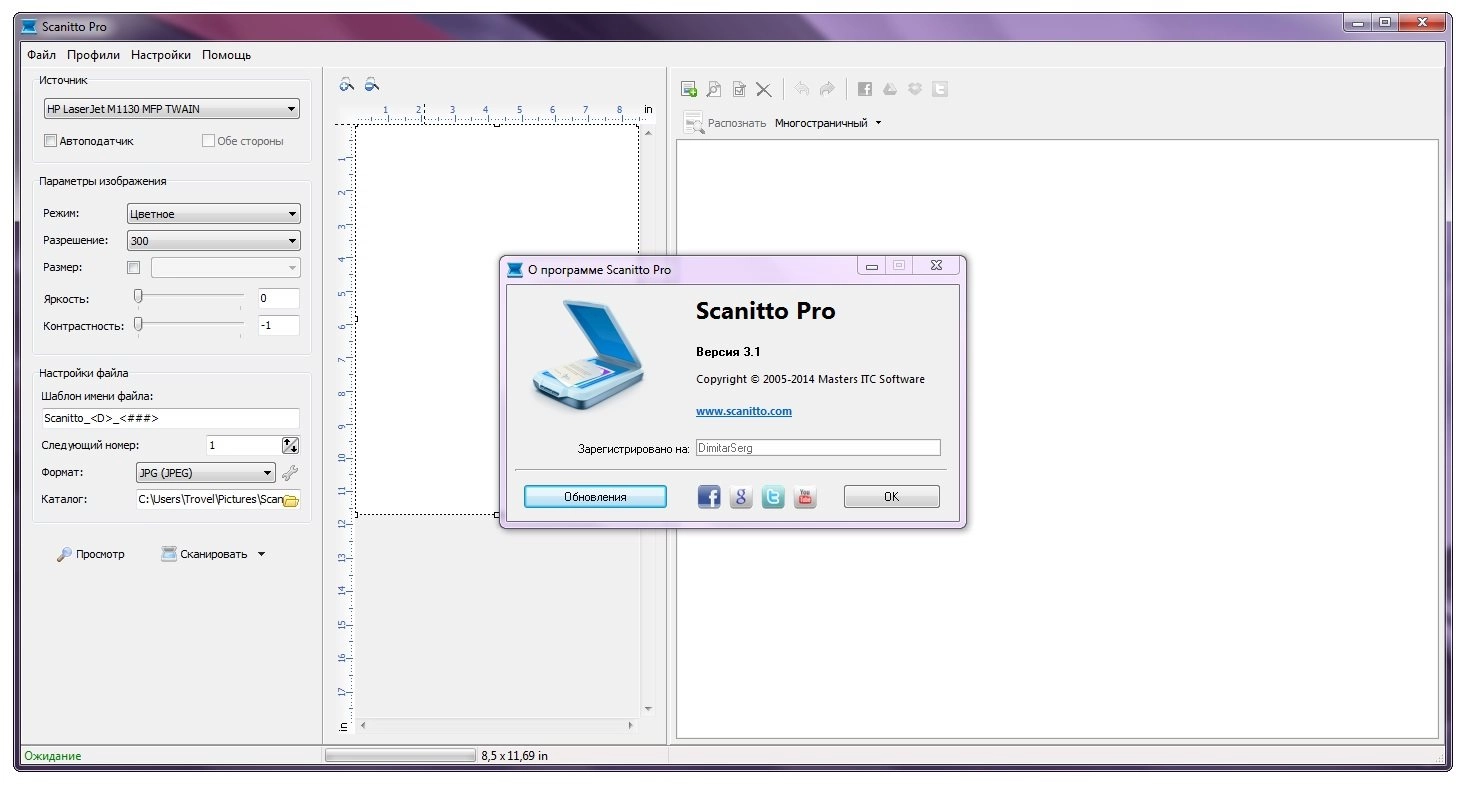1470x791 pixels.
Task: Click the 8,5 x 11,69 in size text
Action: tap(514, 756)
